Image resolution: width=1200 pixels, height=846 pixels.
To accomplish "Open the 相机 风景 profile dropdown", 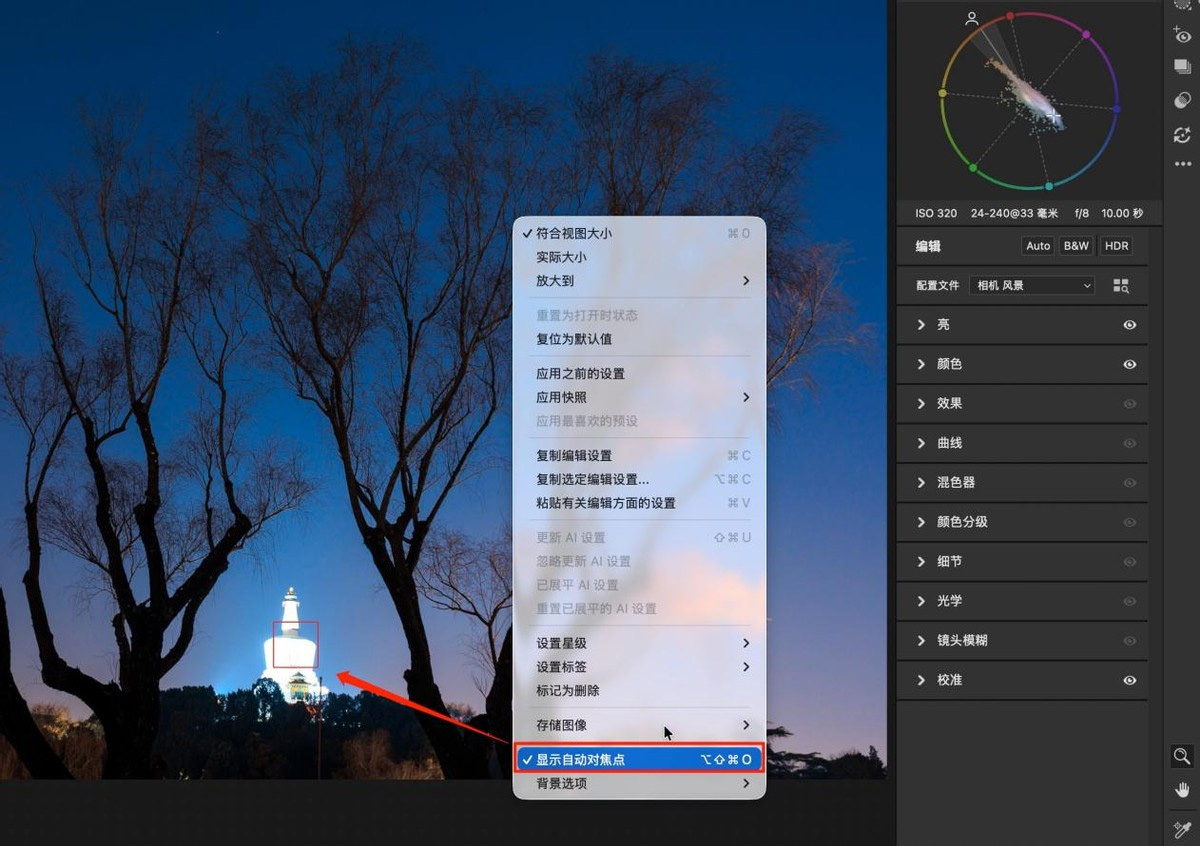I will [x=1032, y=286].
